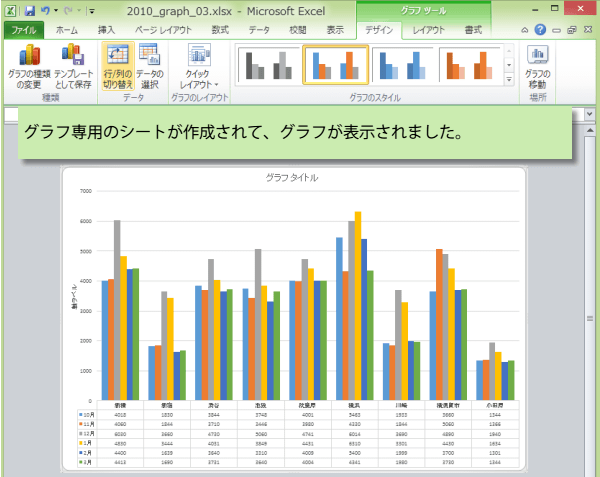Open the Quick Layout dropdown (クイックレイアウト)
This screenshot has width=600, height=477.
pos(199,68)
